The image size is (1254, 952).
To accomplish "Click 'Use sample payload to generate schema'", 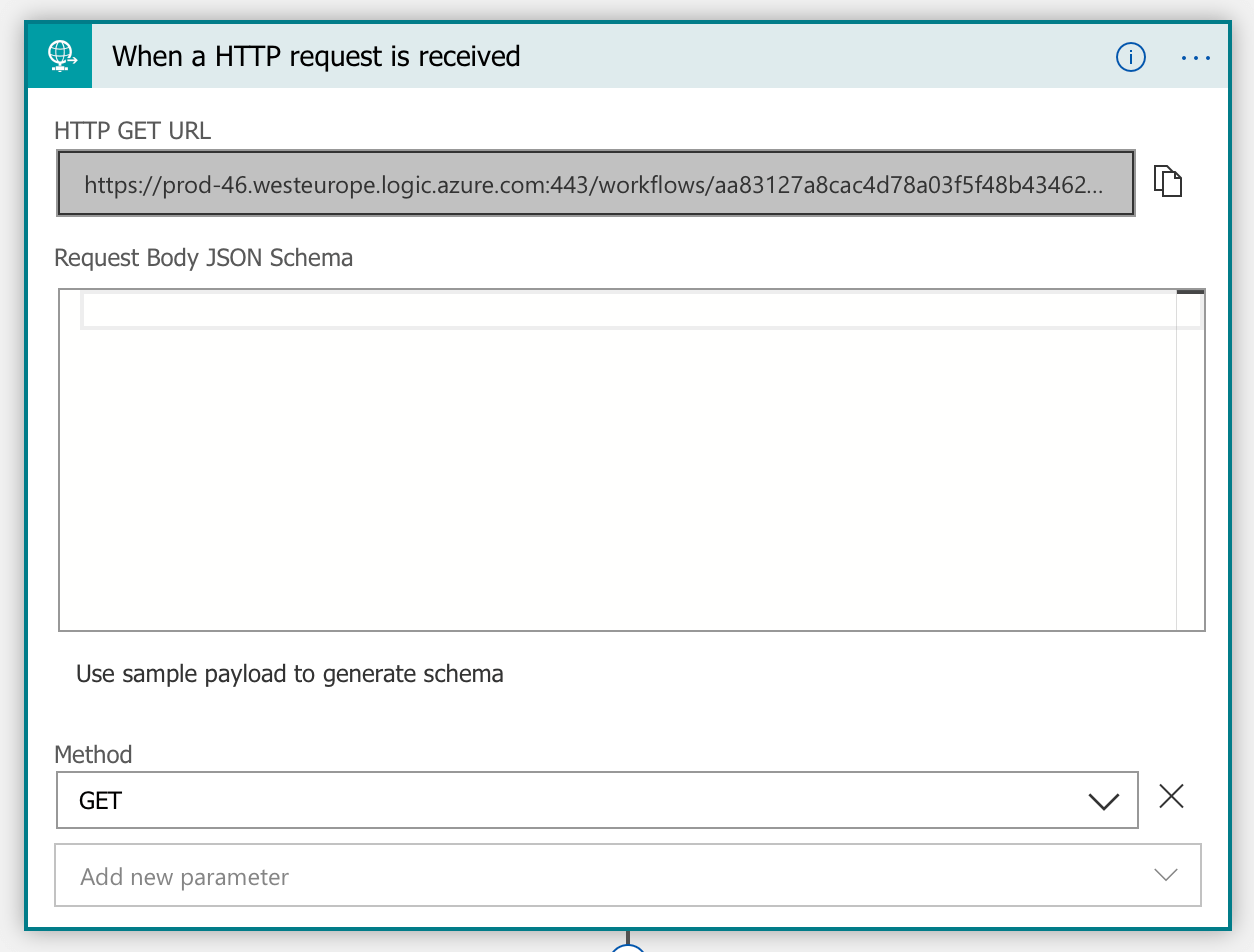I will [x=289, y=674].
